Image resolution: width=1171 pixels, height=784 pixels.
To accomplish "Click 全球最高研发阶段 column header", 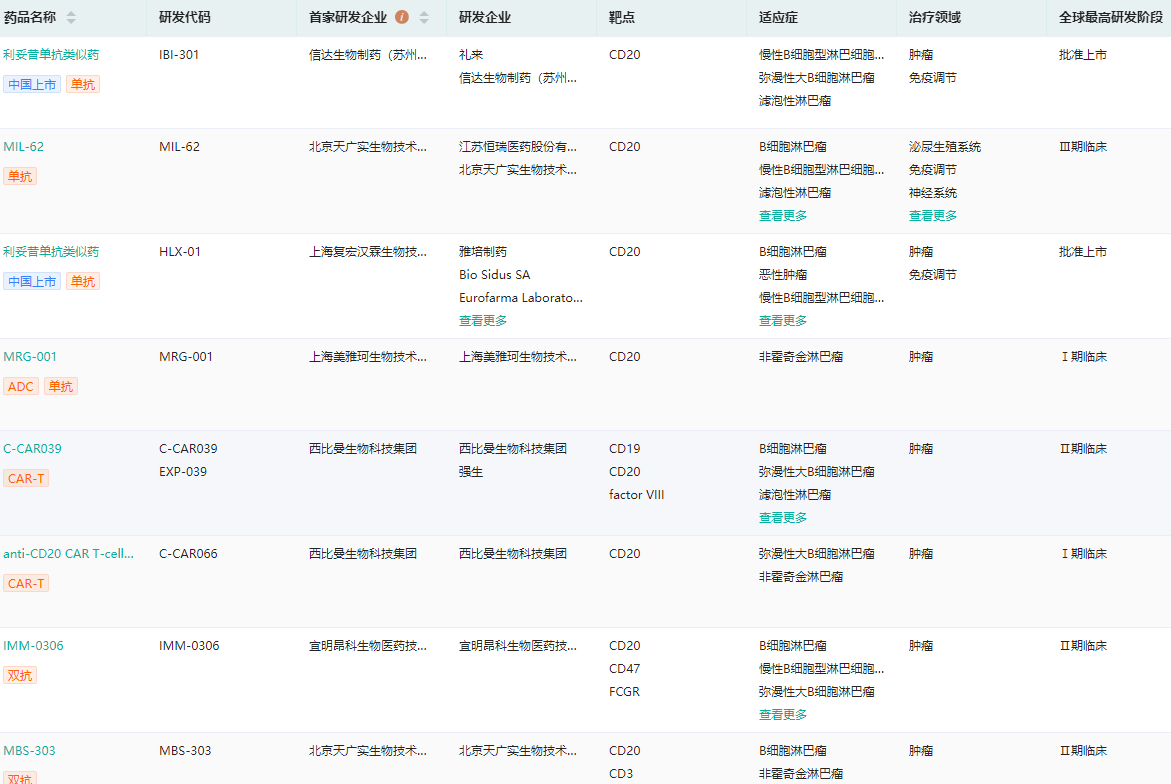I will [1111, 17].
